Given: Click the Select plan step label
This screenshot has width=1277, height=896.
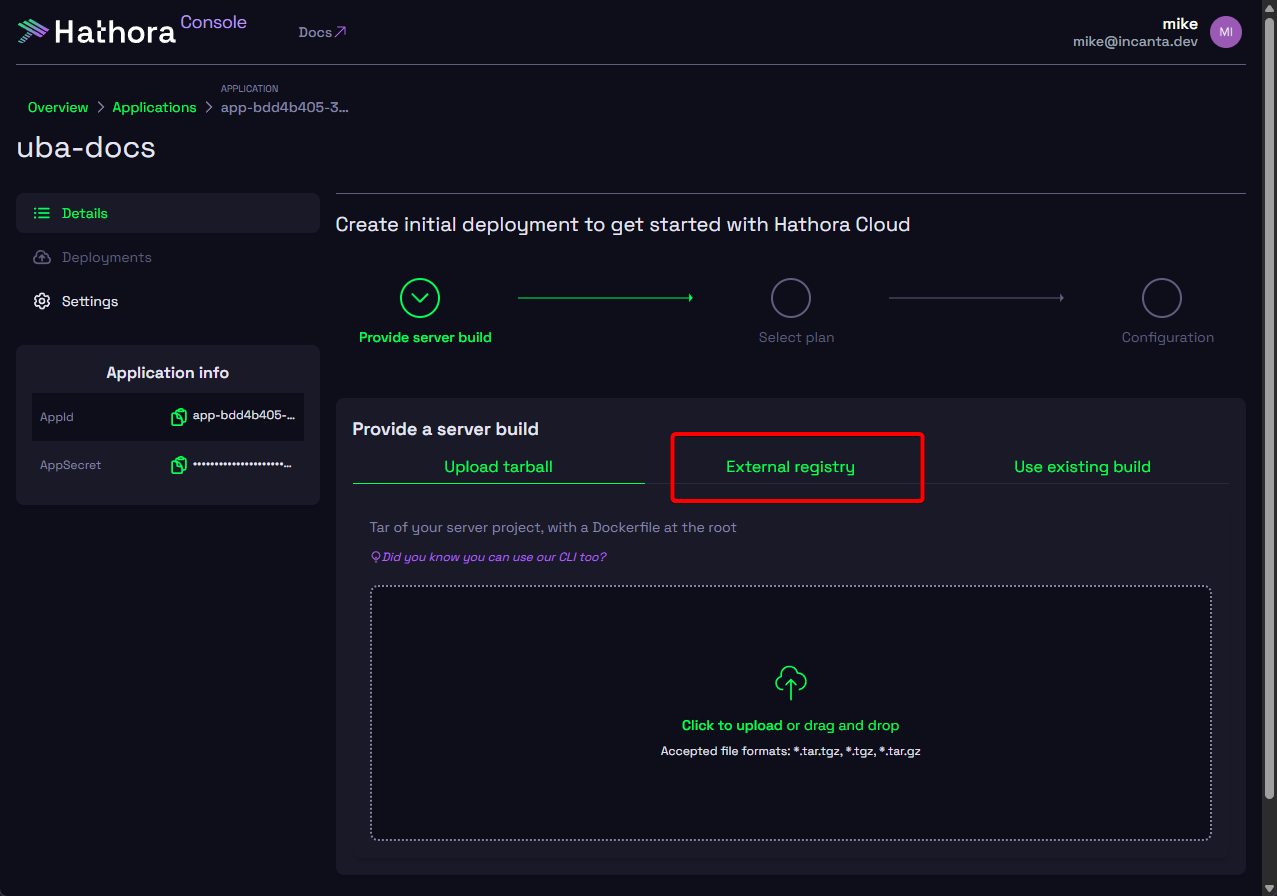Looking at the screenshot, I should click(x=796, y=337).
